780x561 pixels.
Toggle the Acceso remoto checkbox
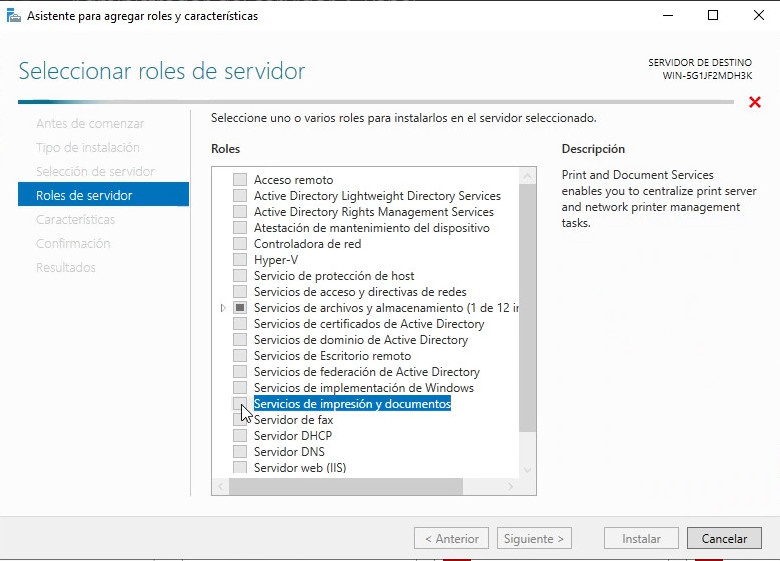point(240,180)
